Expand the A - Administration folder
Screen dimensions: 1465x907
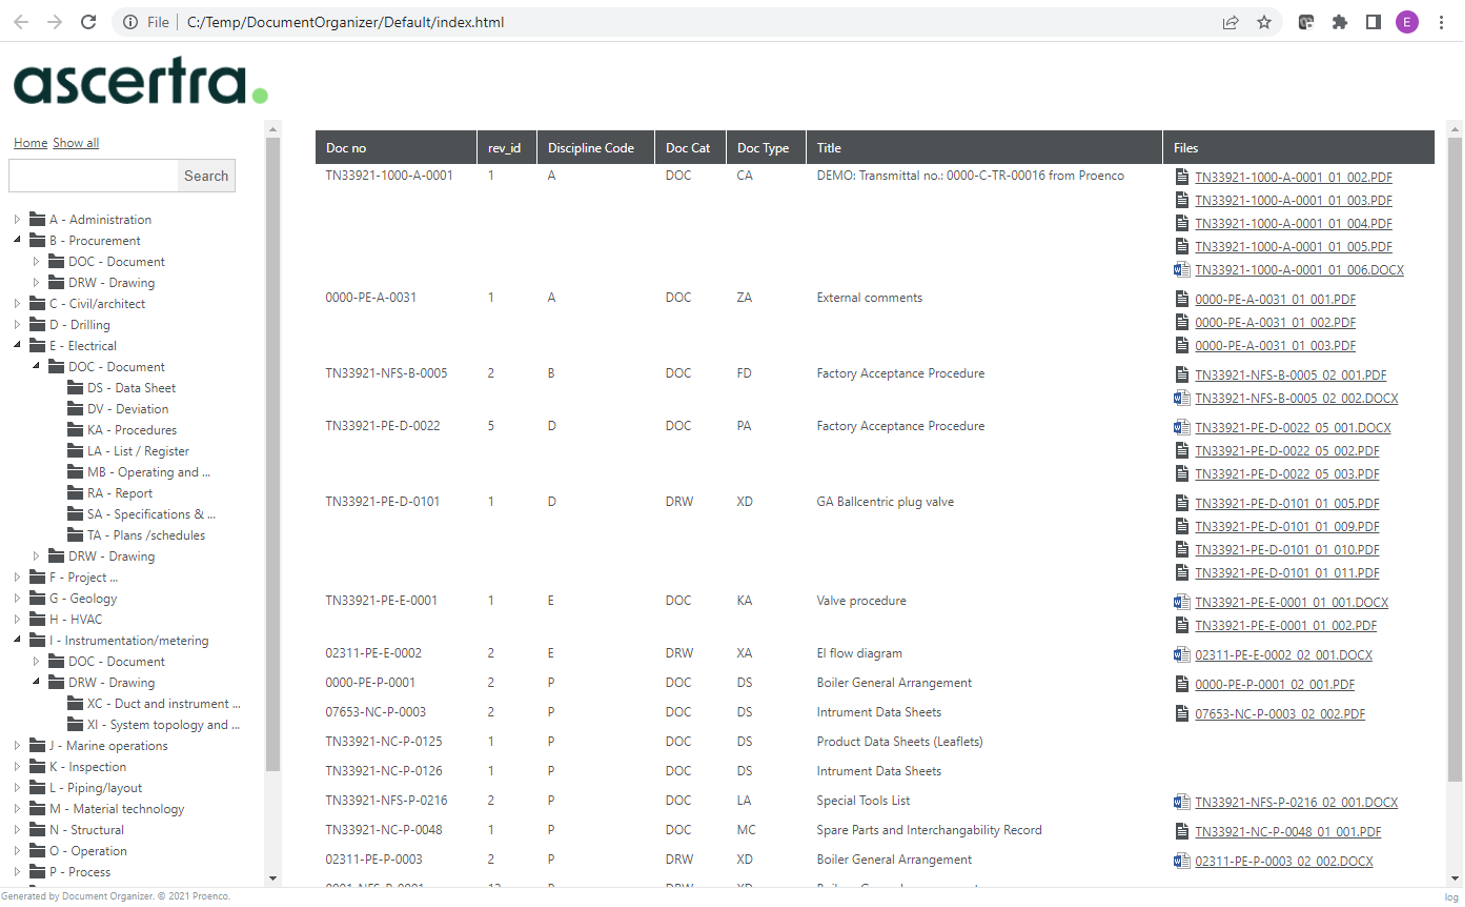tap(16, 220)
